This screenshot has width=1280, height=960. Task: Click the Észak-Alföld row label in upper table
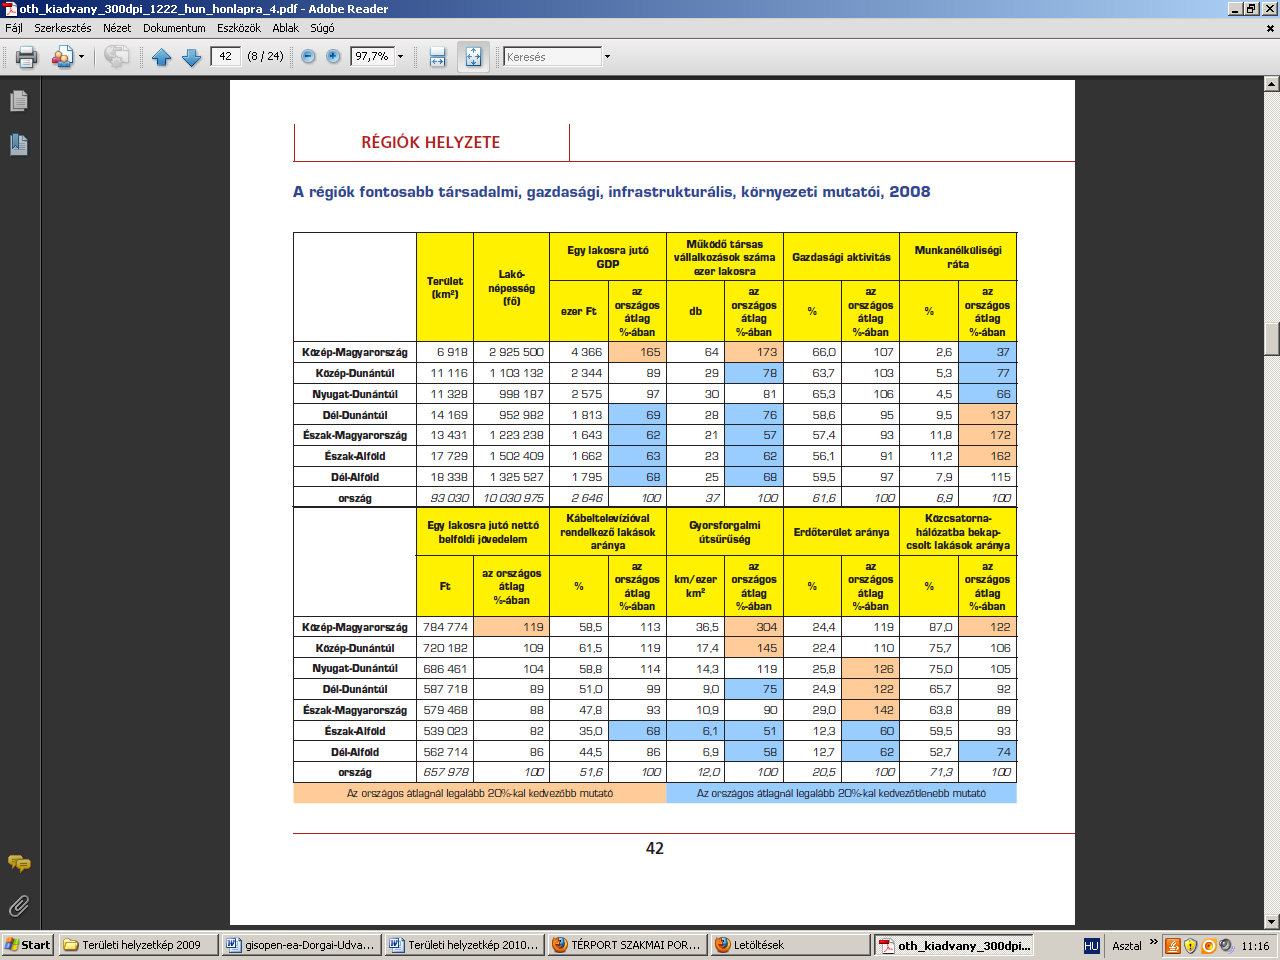point(355,456)
